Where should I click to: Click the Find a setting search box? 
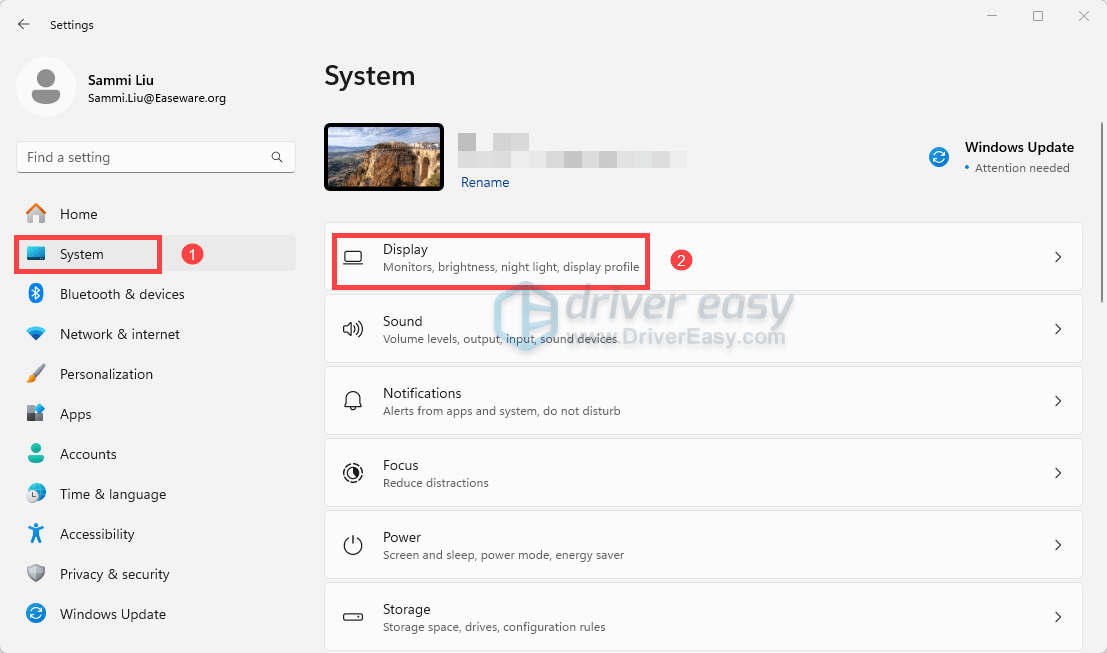coord(145,157)
